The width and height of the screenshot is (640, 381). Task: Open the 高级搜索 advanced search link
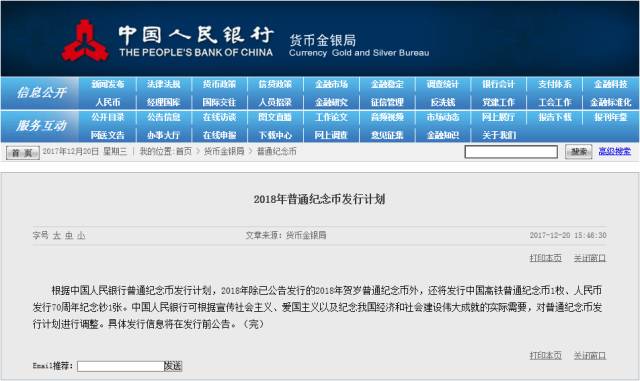pyautogui.click(x=614, y=152)
